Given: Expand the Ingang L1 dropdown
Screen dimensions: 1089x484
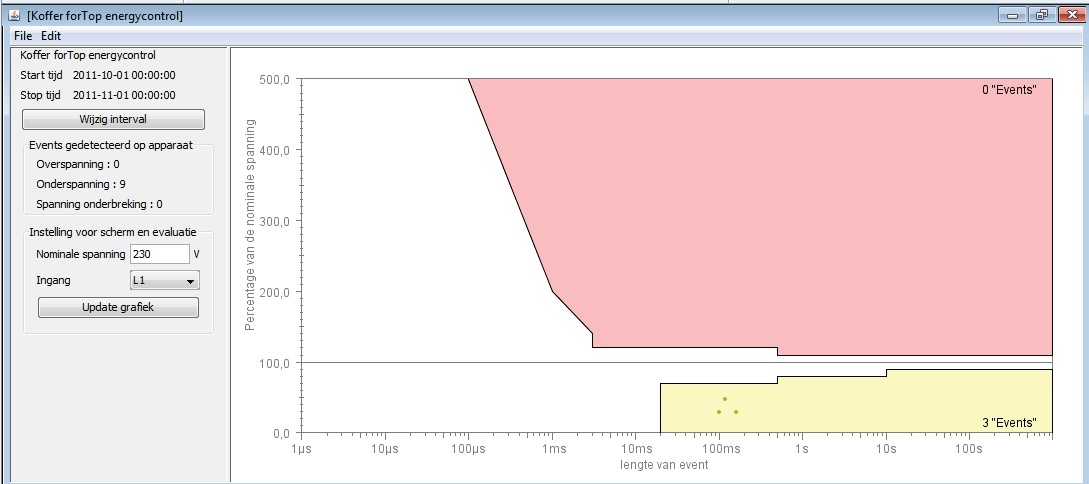Looking at the screenshot, I should [165, 281].
